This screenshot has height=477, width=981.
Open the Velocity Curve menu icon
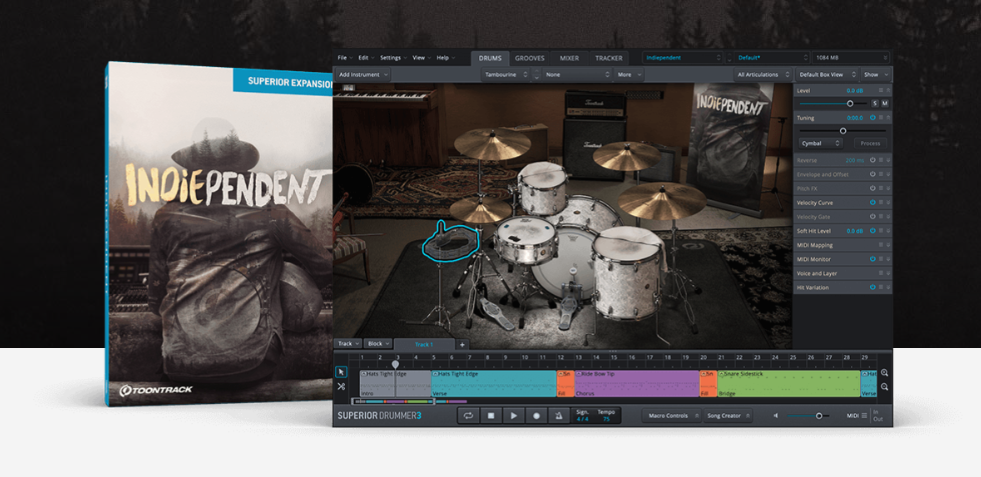[x=881, y=203]
